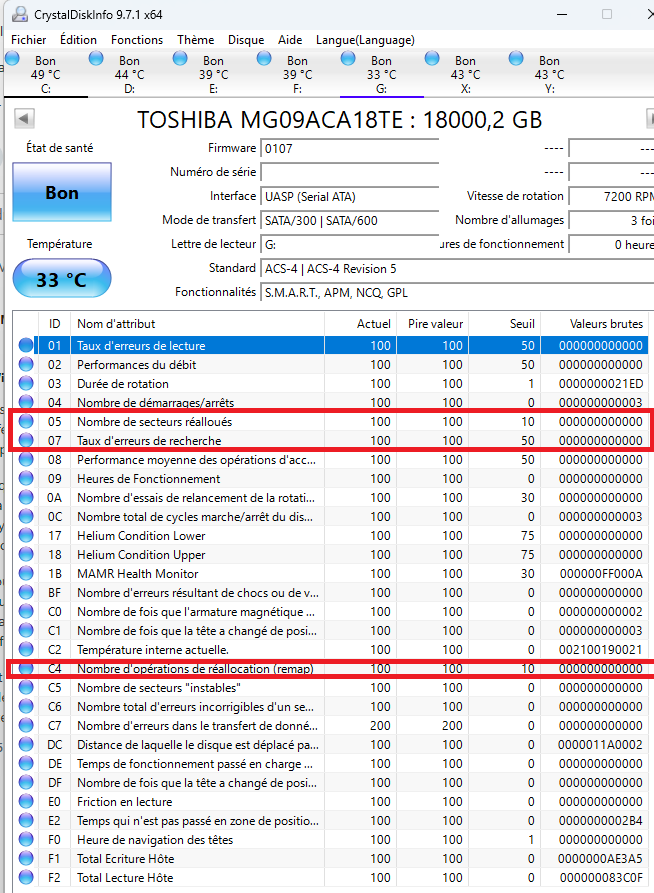Click the blue Bon health status button
Viewport: 654px width, 893px height.
pos(62,192)
